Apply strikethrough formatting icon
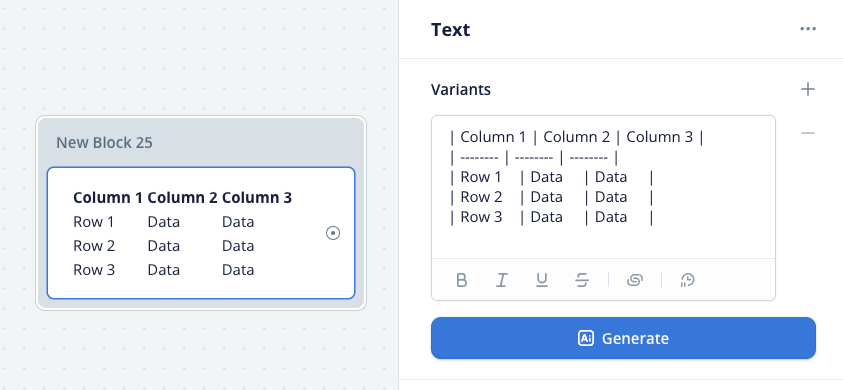This screenshot has height=390, width=843. [582, 280]
